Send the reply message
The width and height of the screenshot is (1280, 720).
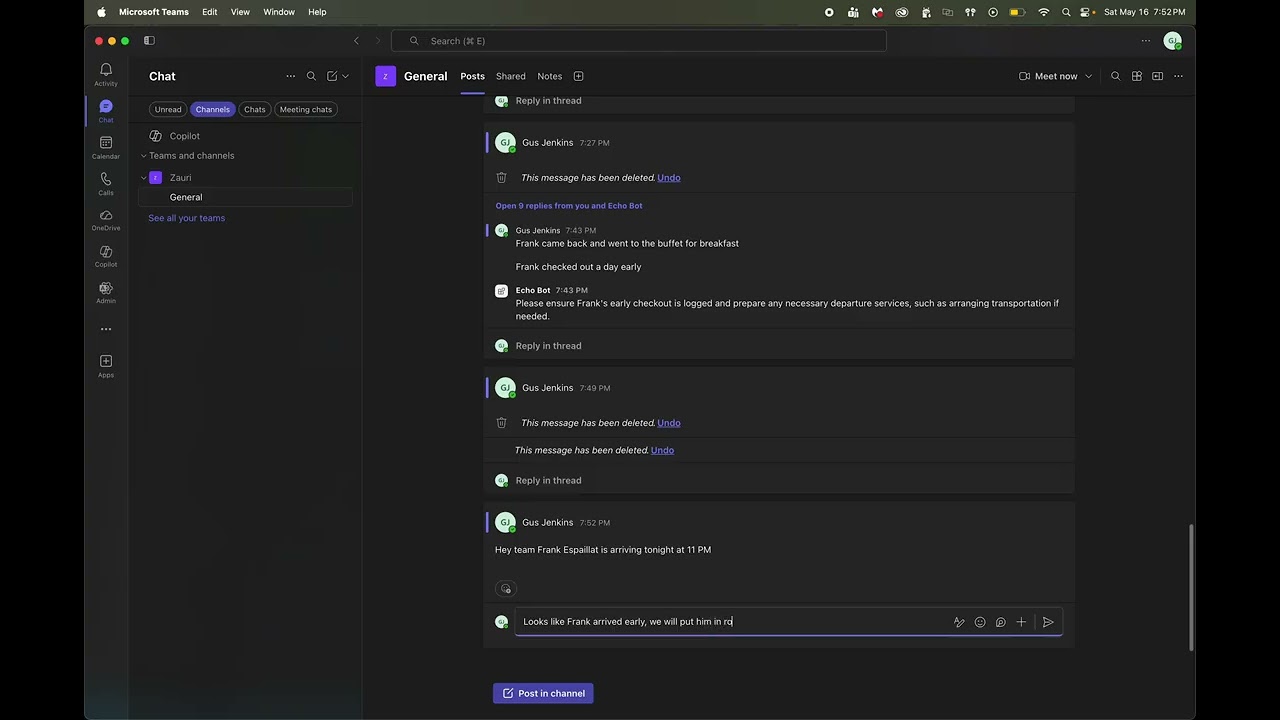tap(1048, 622)
